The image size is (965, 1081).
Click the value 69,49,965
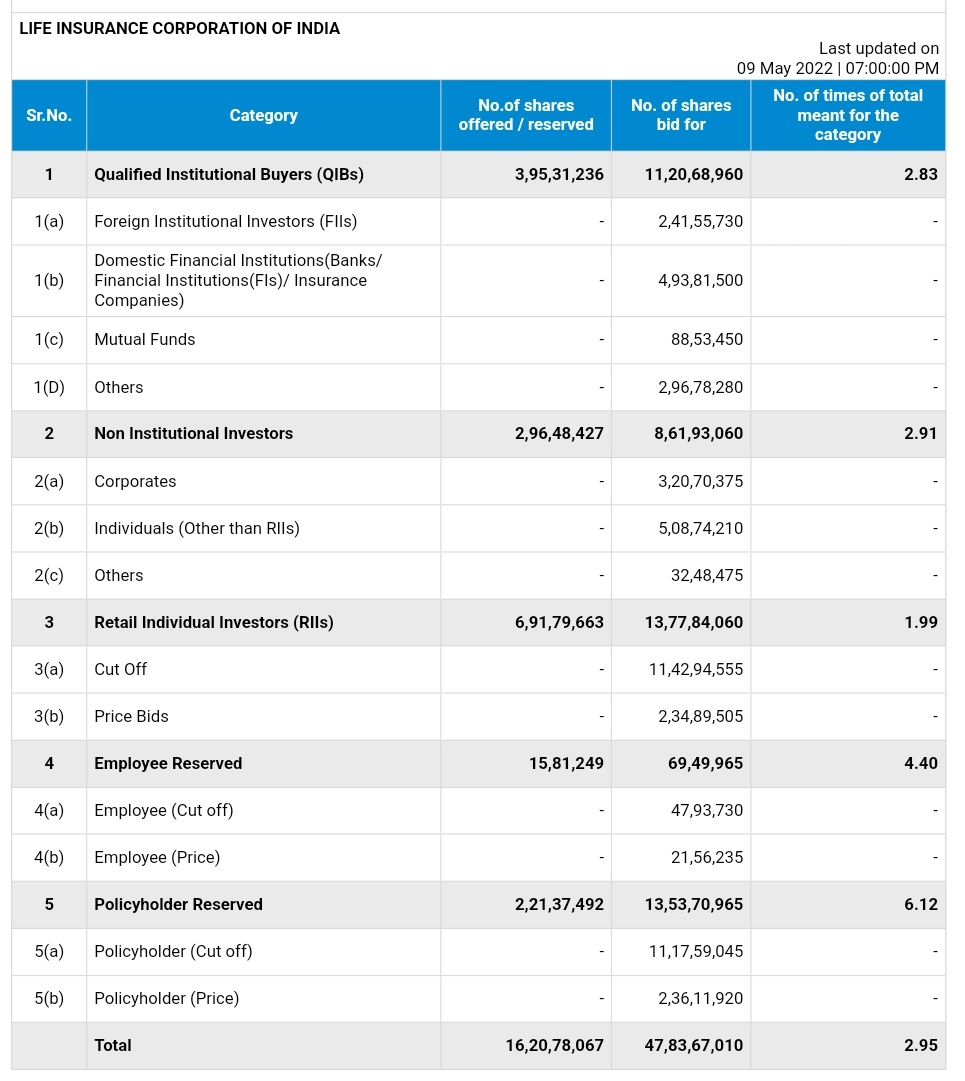(705, 763)
